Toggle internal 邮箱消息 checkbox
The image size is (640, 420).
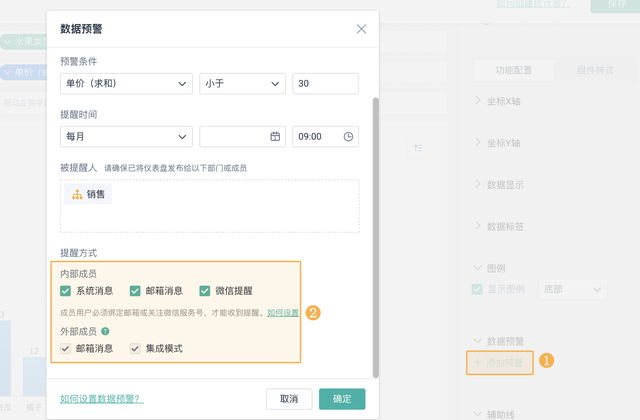(x=135, y=291)
